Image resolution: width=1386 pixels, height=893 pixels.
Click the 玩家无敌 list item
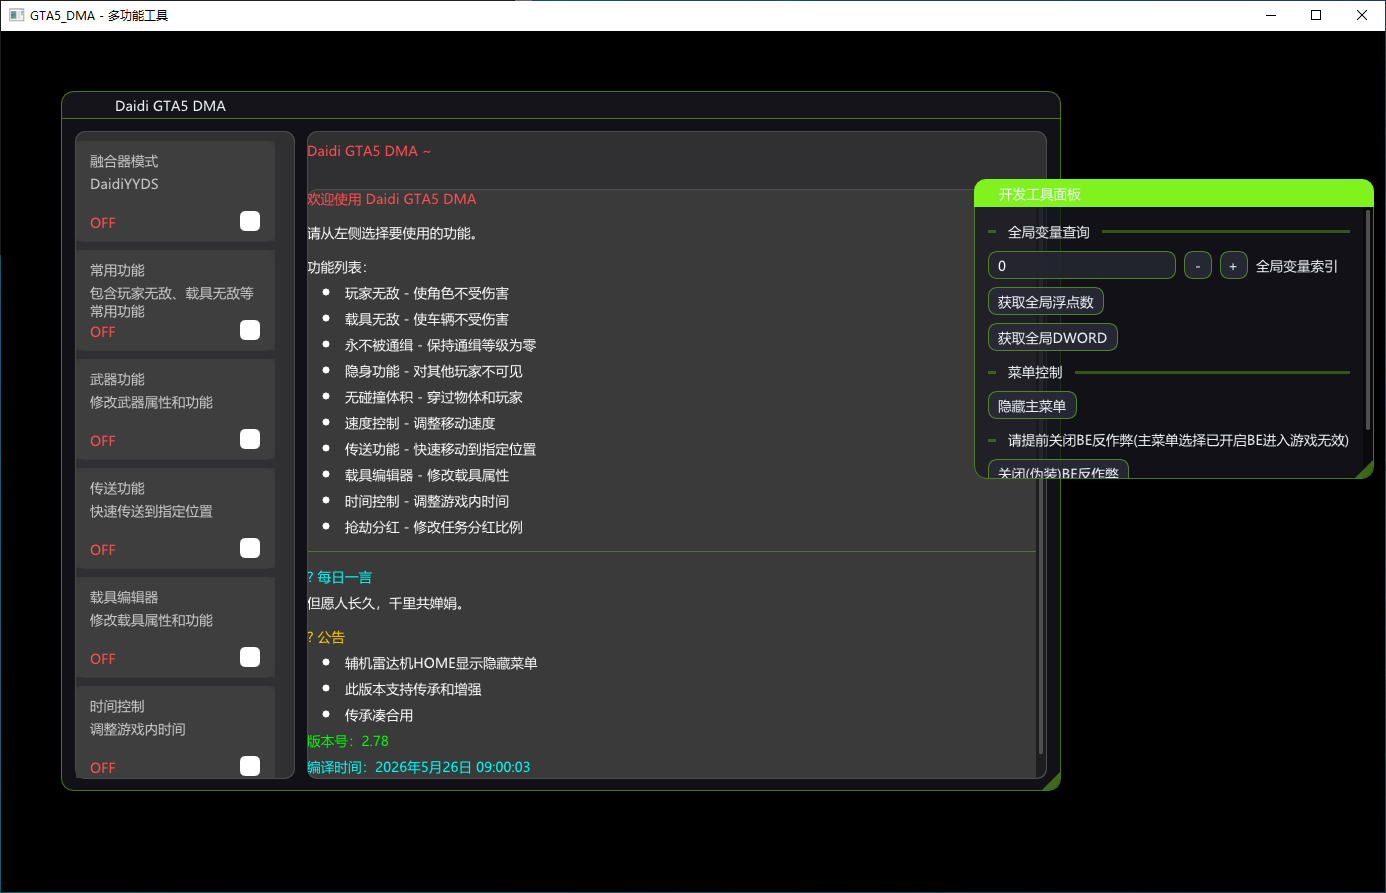coord(427,293)
